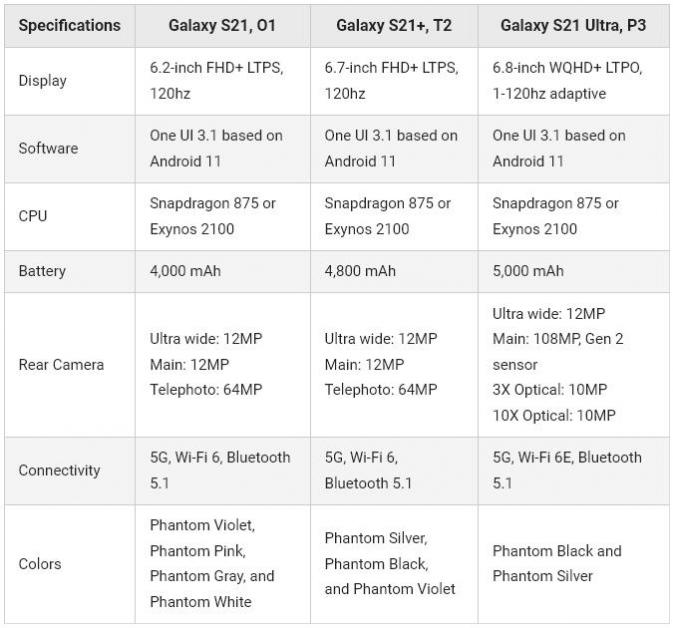Select the Galaxy S21, O1 header

pos(222,26)
